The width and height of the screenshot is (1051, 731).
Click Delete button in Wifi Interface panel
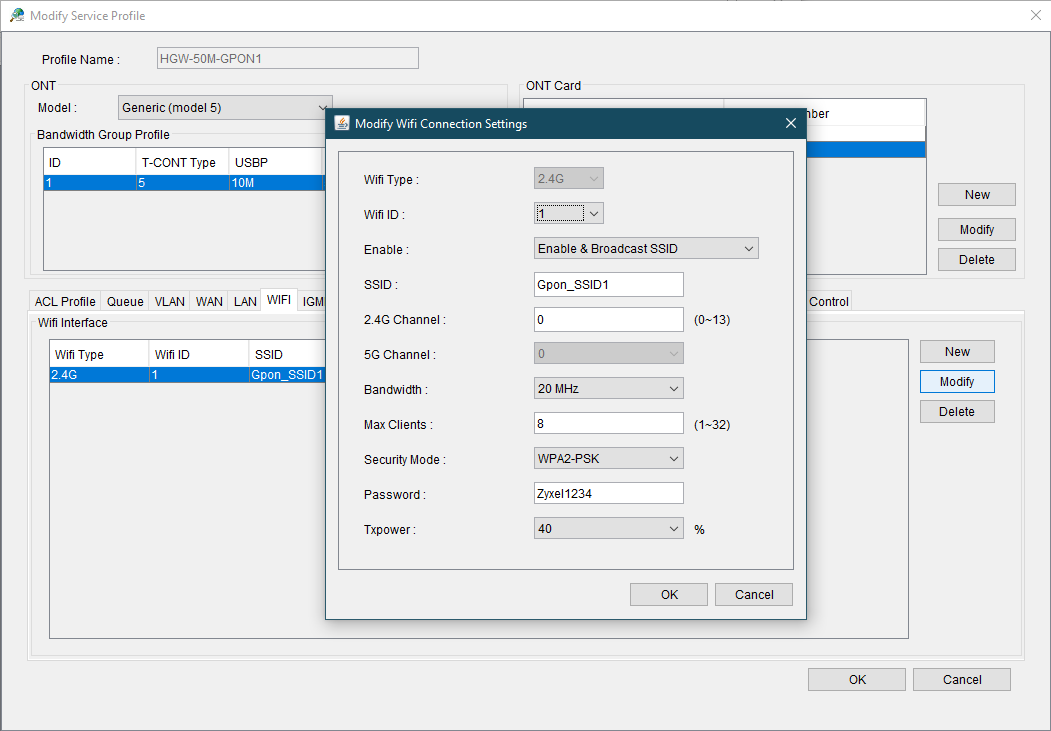click(957, 411)
